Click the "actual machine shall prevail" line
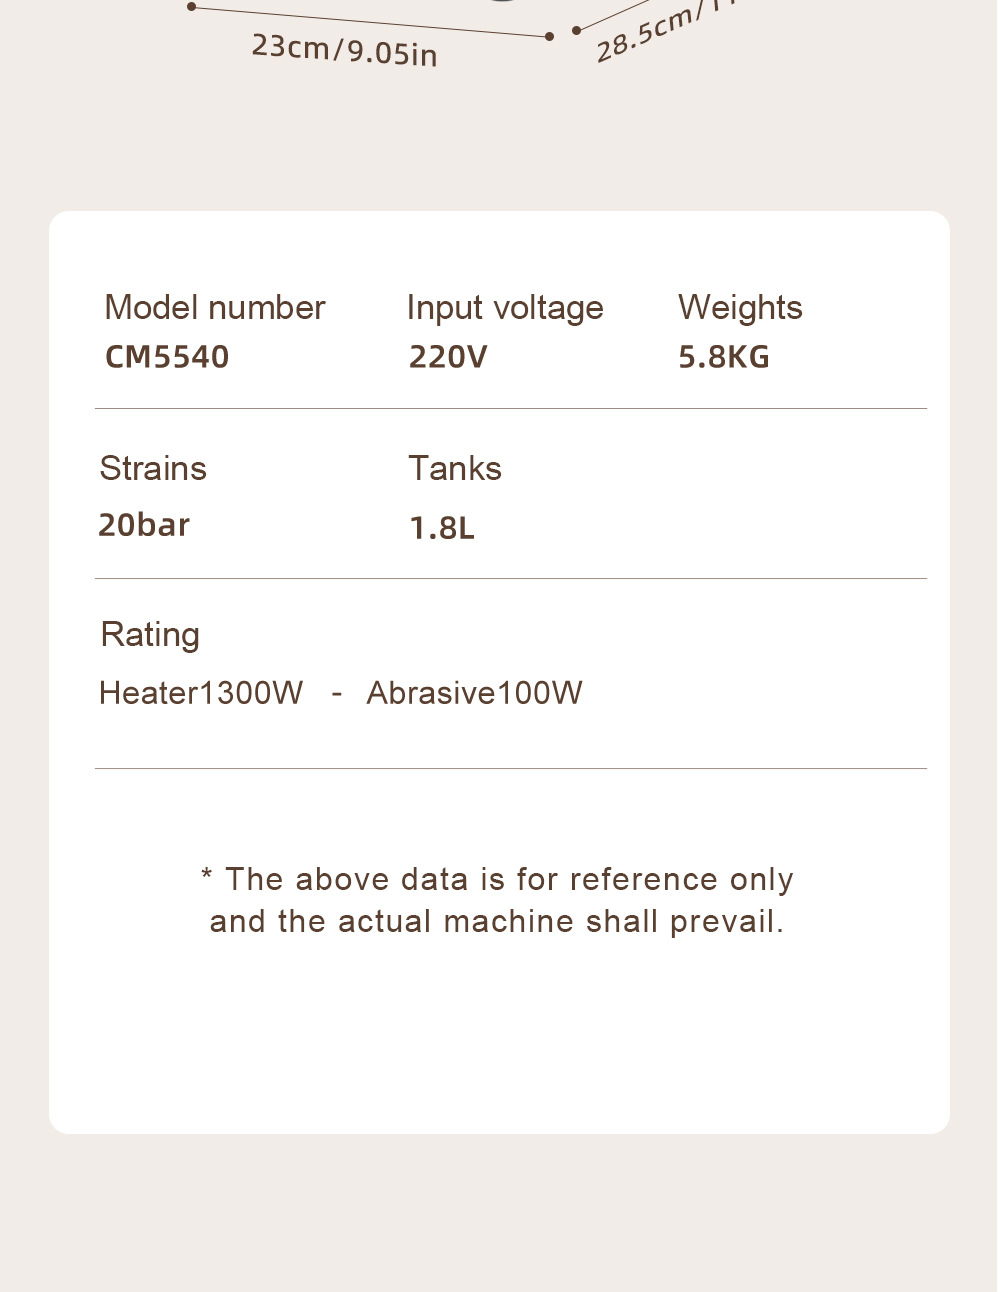Screen dimensions: 1000x1292 [x=497, y=921]
